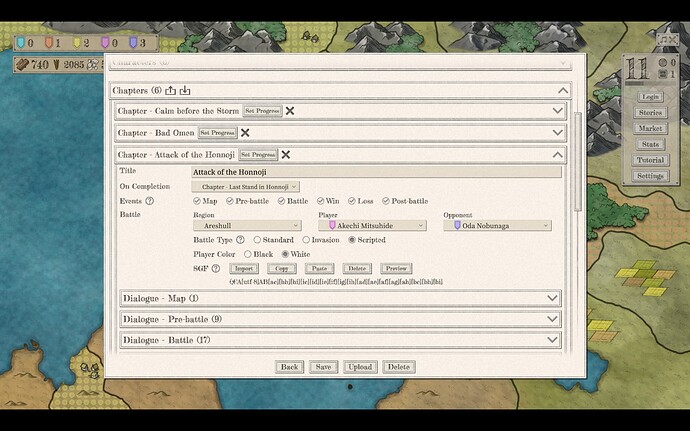Remove the Bad Omen chapter with X
Viewport: 690px width, 431px height.
(x=244, y=132)
